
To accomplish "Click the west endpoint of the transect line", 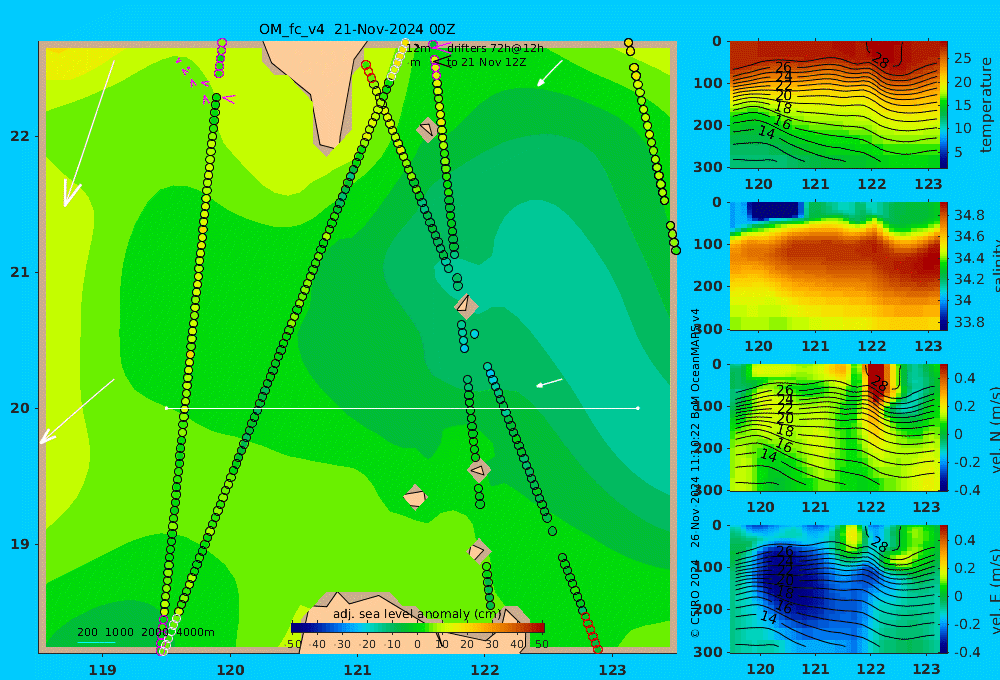I will [166, 408].
